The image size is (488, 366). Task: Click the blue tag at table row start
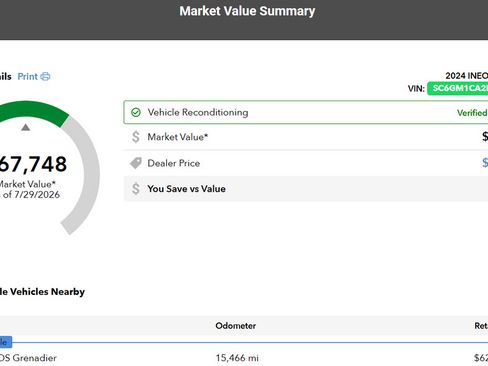[x=6, y=342]
